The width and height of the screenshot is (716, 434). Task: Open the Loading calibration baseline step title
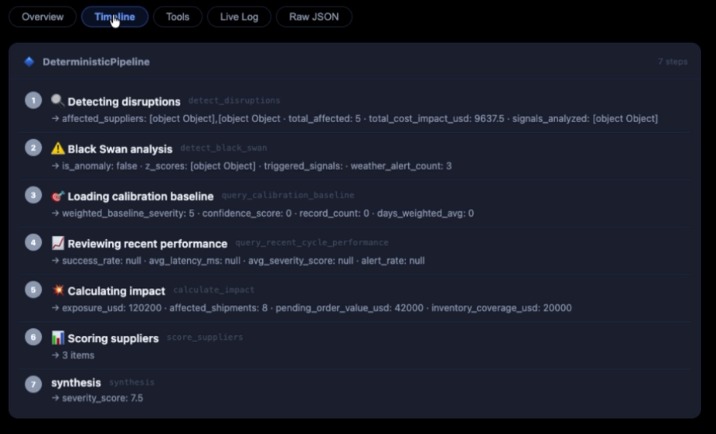coord(141,196)
